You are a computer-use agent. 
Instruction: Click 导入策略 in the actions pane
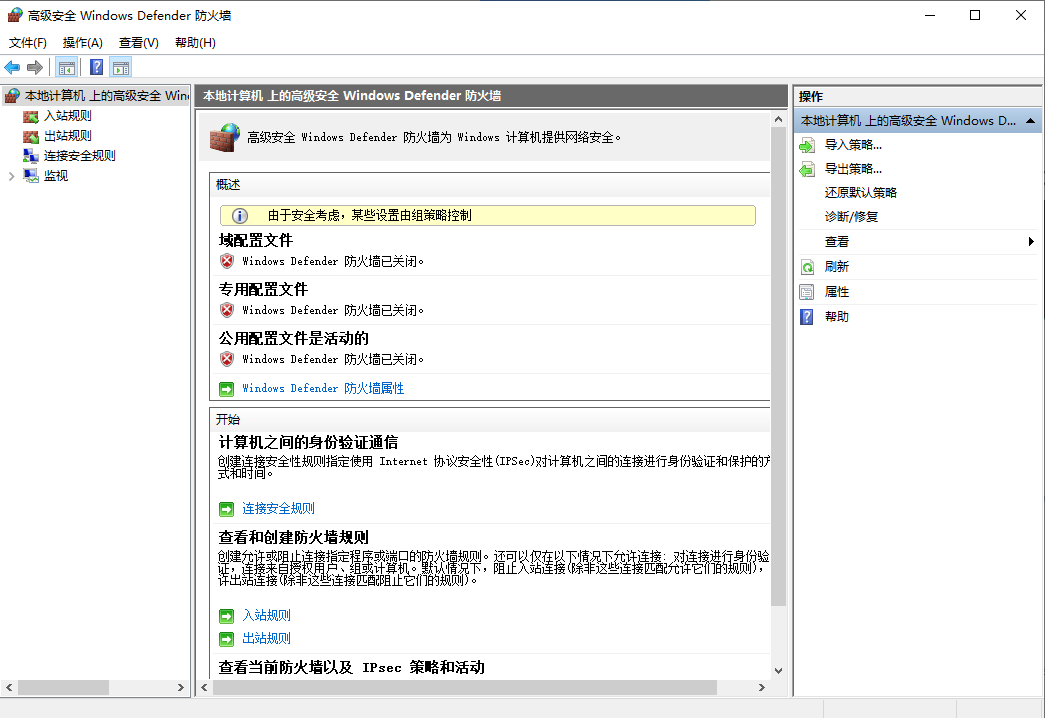click(853, 145)
